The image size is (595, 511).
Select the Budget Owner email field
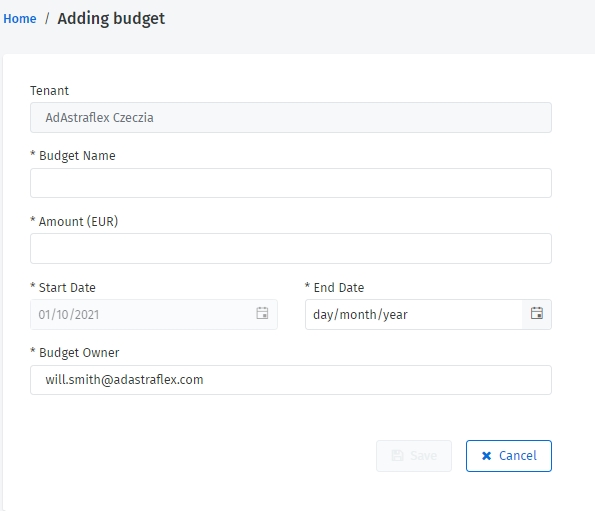(x=291, y=380)
